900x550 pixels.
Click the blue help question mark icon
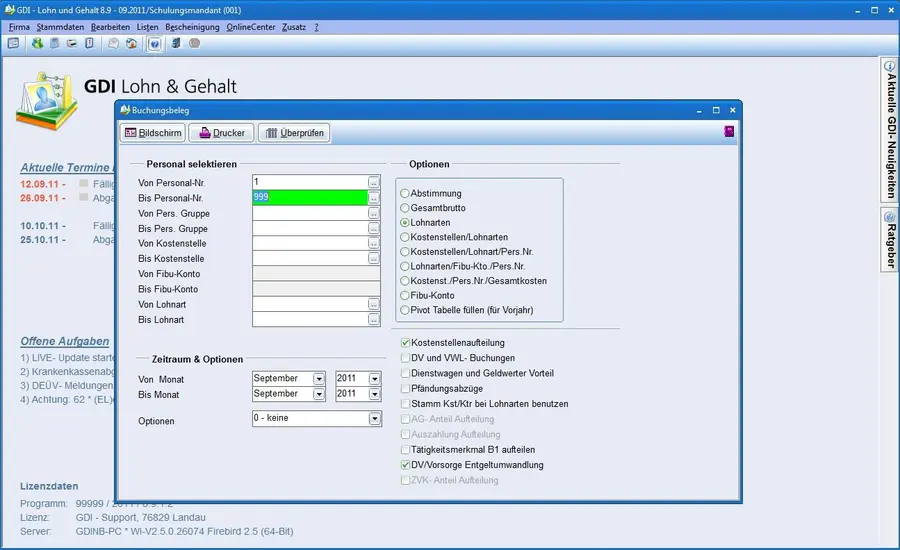pyautogui.click(x=154, y=44)
